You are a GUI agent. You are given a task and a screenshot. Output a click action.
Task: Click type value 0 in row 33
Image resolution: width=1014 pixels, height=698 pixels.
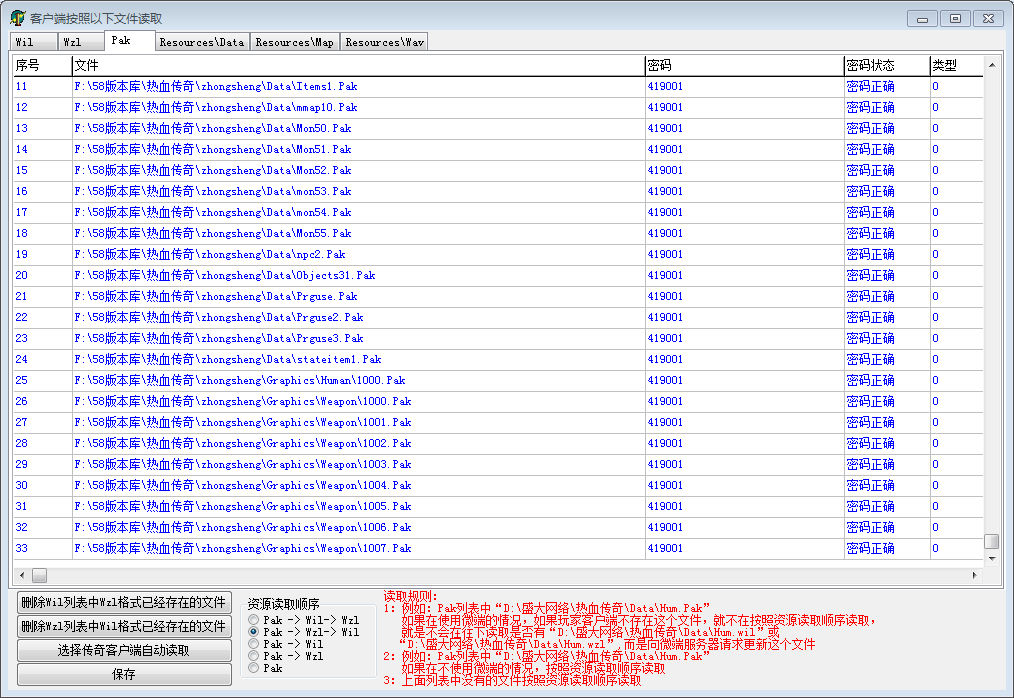click(935, 549)
